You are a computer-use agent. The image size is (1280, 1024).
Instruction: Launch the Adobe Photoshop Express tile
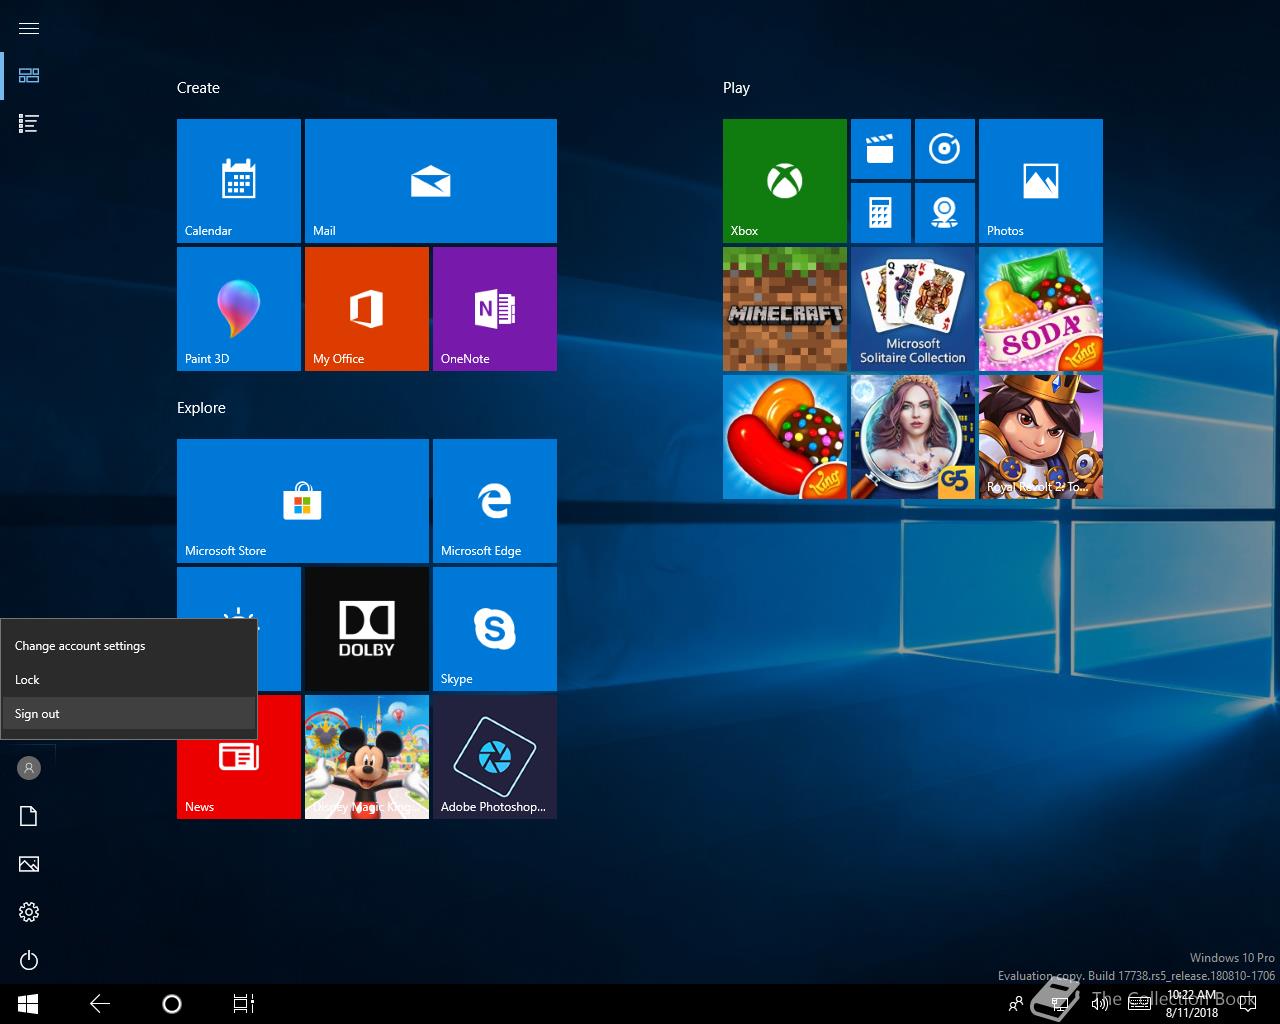[495, 757]
